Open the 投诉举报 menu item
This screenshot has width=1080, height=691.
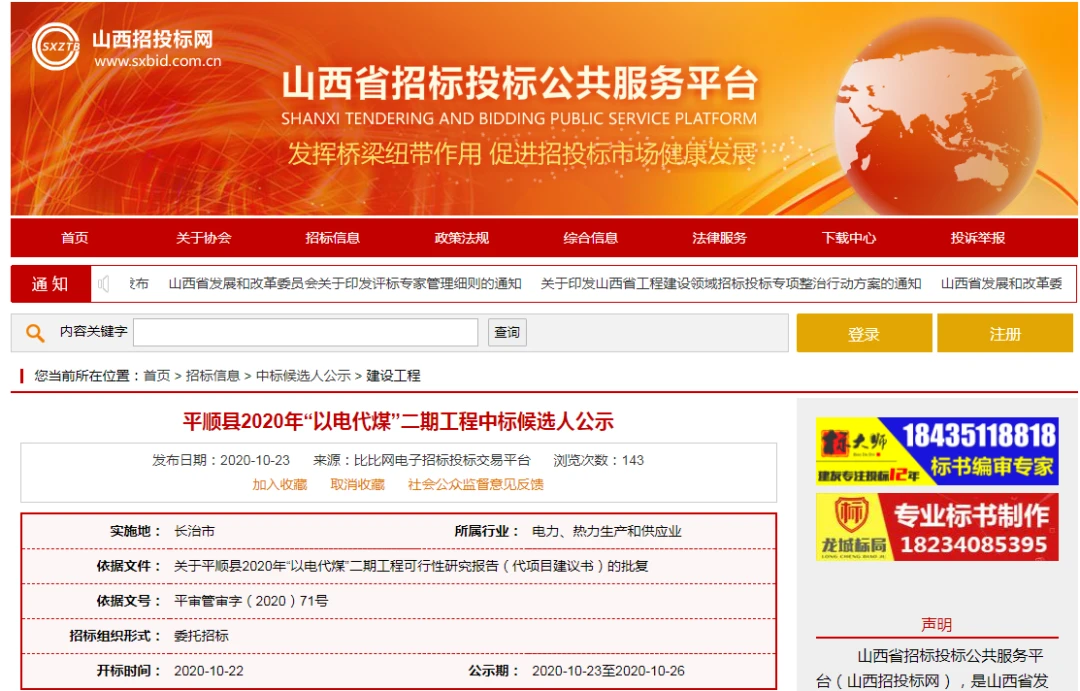(977, 238)
